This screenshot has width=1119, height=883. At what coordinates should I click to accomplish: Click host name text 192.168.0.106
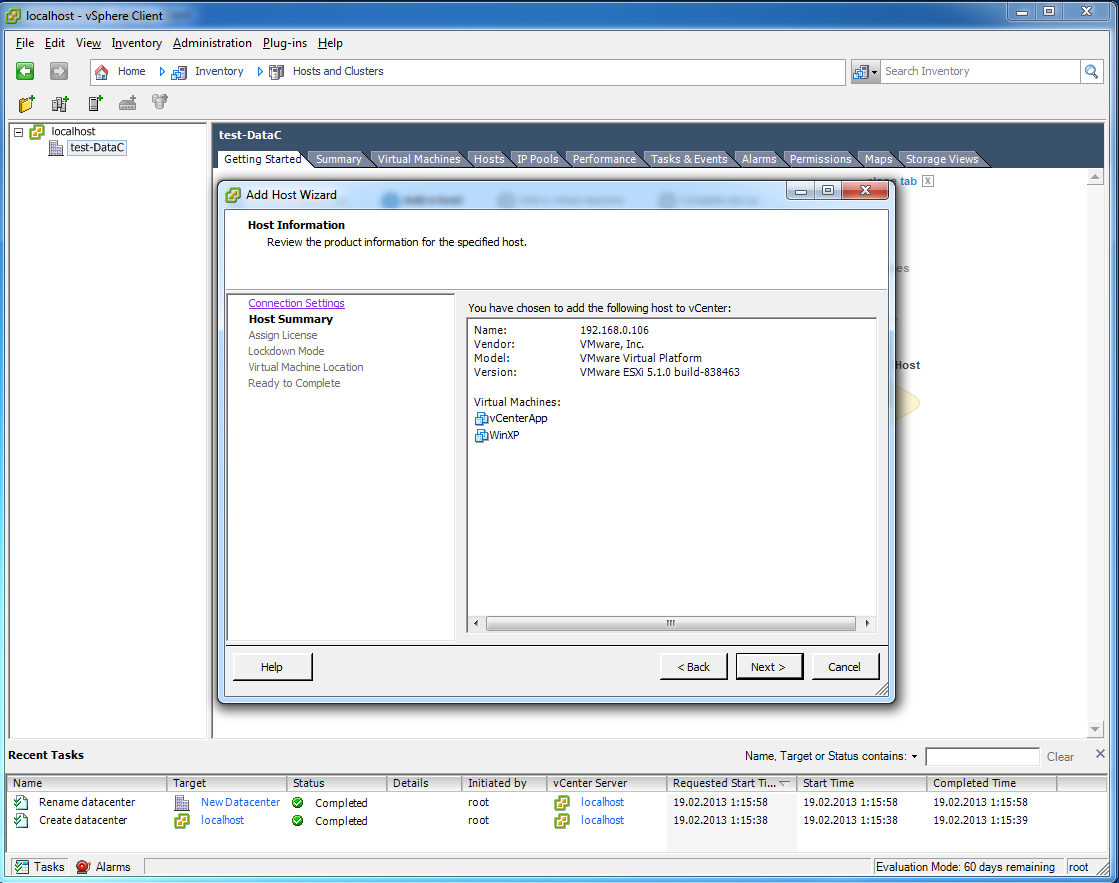614,331
